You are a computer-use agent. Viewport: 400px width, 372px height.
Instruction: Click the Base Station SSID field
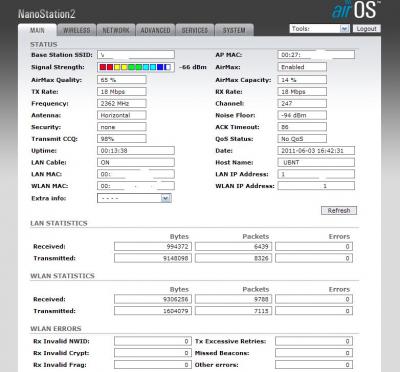click(x=136, y=55)
